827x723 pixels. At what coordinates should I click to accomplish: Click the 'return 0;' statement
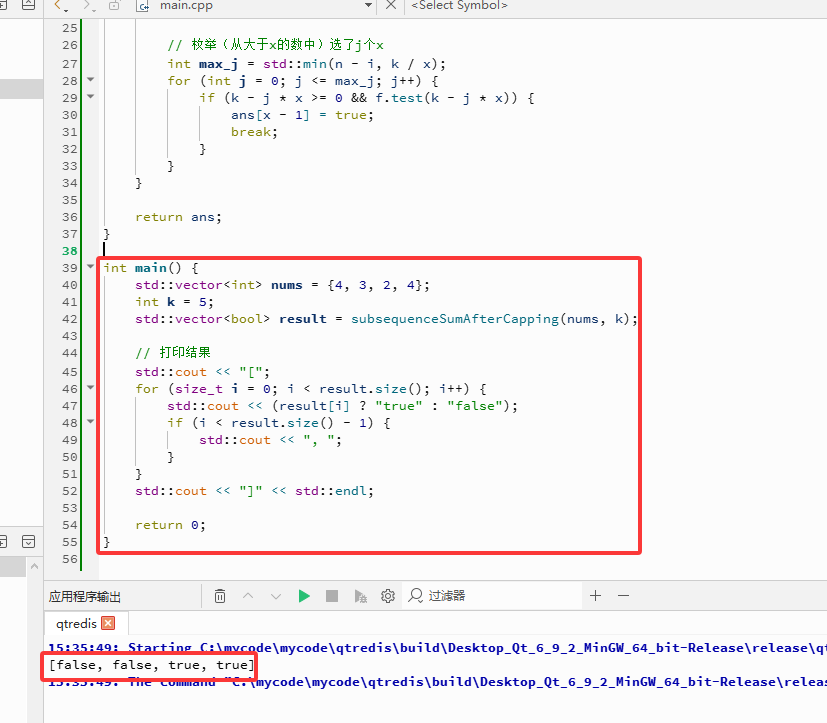pos(170,525)
